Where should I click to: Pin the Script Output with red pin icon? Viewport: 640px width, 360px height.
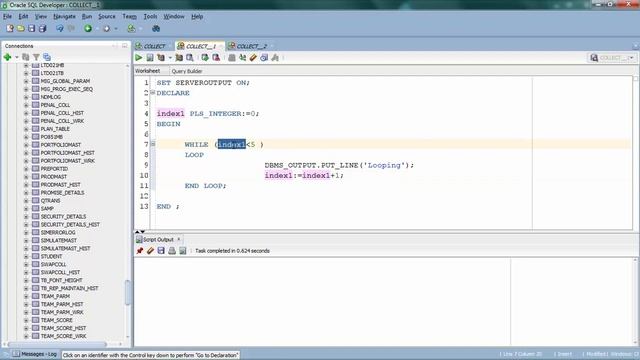pyautogui.click(x=140, y=251)
